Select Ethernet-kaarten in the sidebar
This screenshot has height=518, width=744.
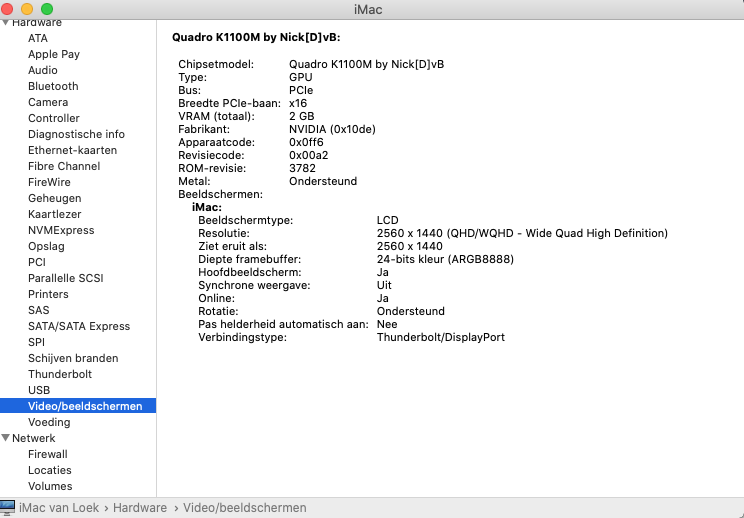[x=72, y=150]
